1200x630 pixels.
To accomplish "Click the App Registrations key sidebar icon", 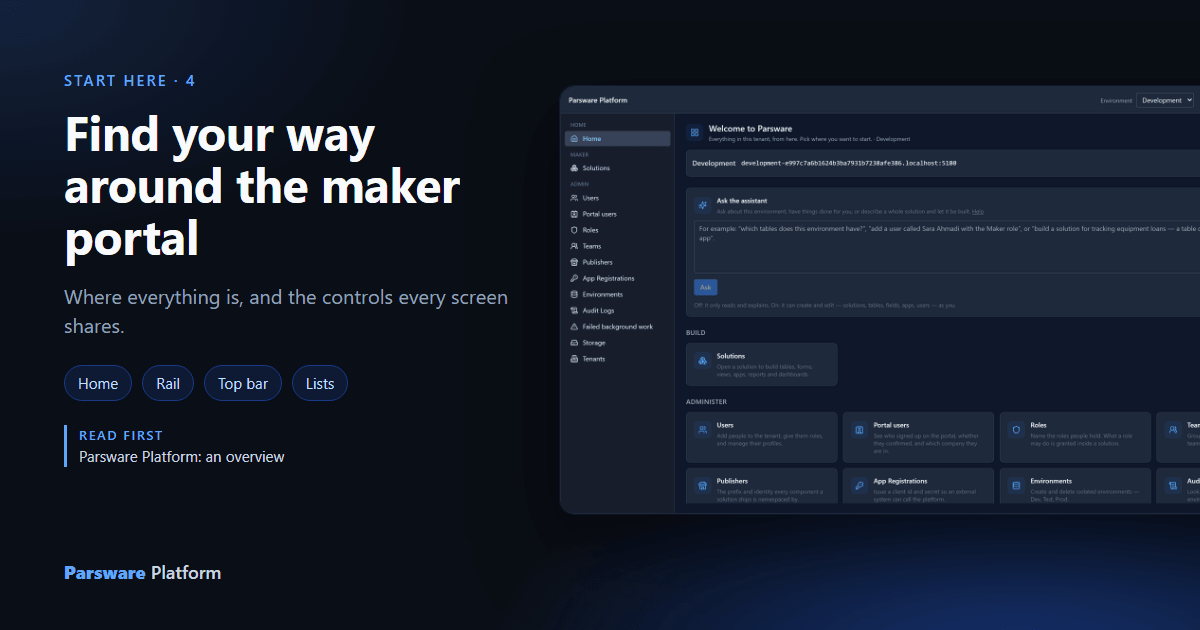I will (574, 278).
